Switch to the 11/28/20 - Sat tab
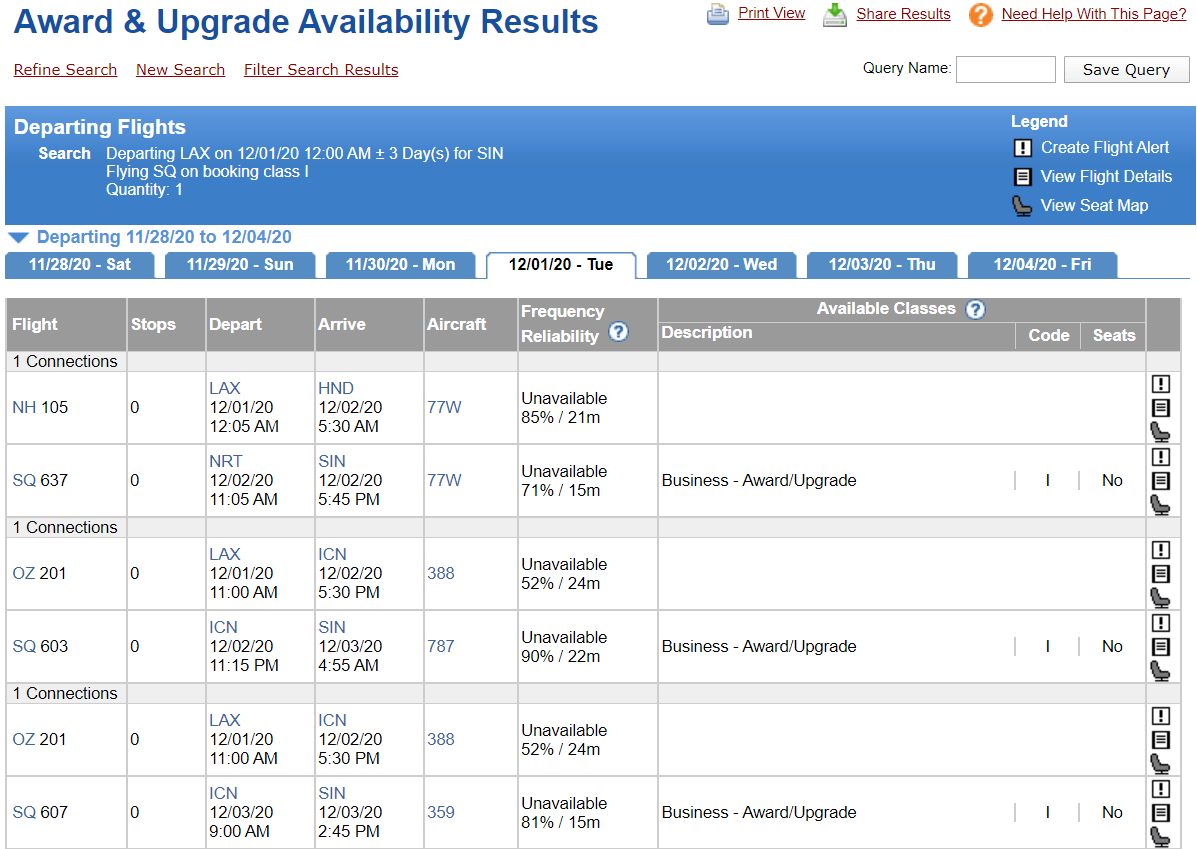 (79, 265)
